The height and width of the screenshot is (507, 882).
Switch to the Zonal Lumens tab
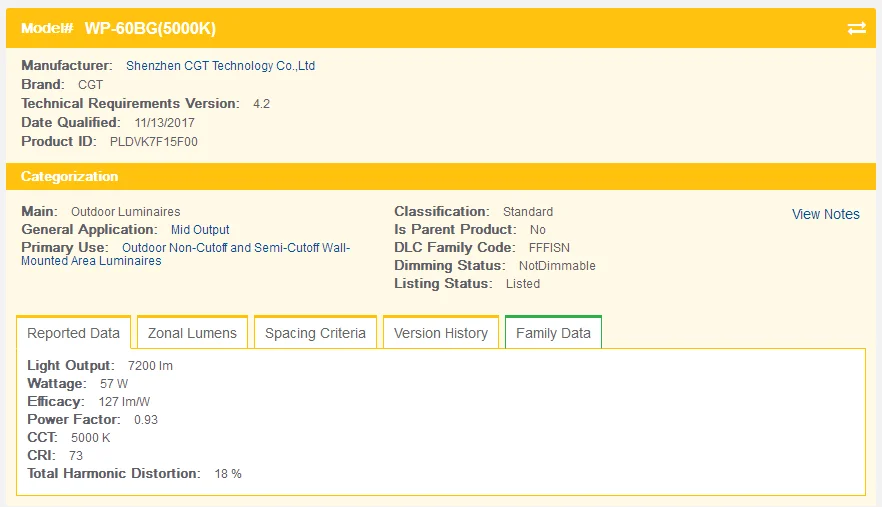pyautogui.click(x=192, y=333)
